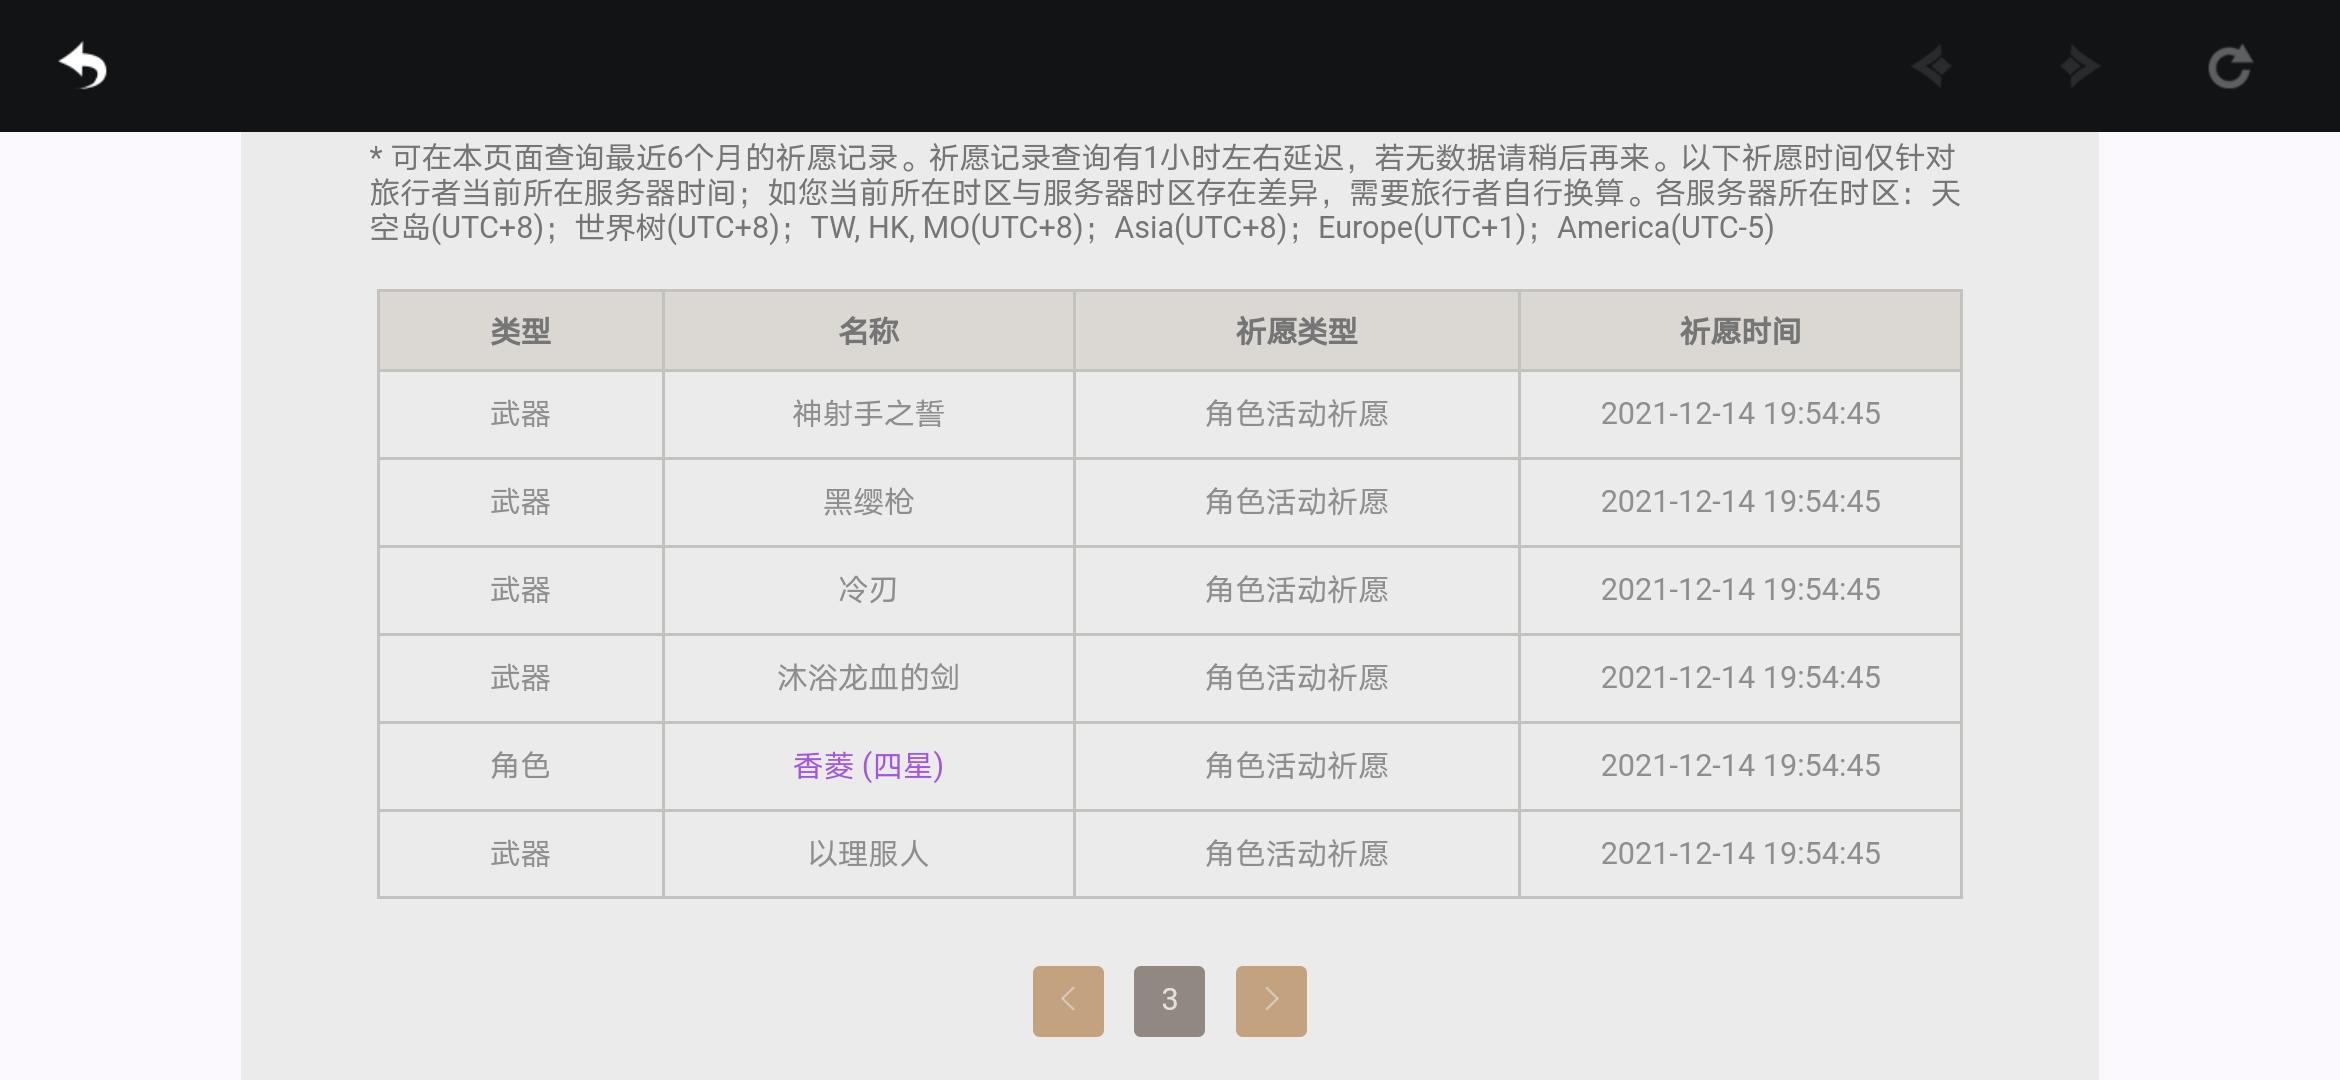This screenshot has height=1080, width=2340.
Task: Select the 以理服人 weapon name
Action: tap(868, 854)
